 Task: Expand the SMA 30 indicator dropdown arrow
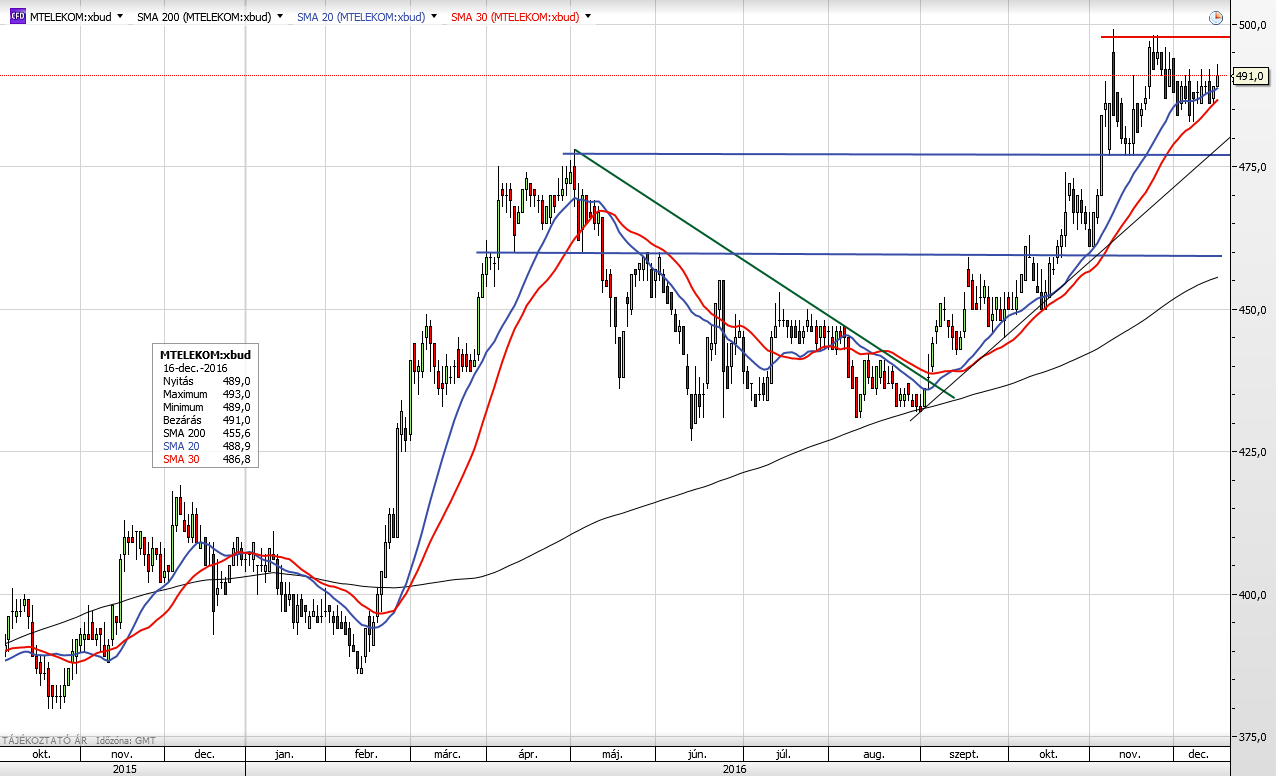point(587,17)
